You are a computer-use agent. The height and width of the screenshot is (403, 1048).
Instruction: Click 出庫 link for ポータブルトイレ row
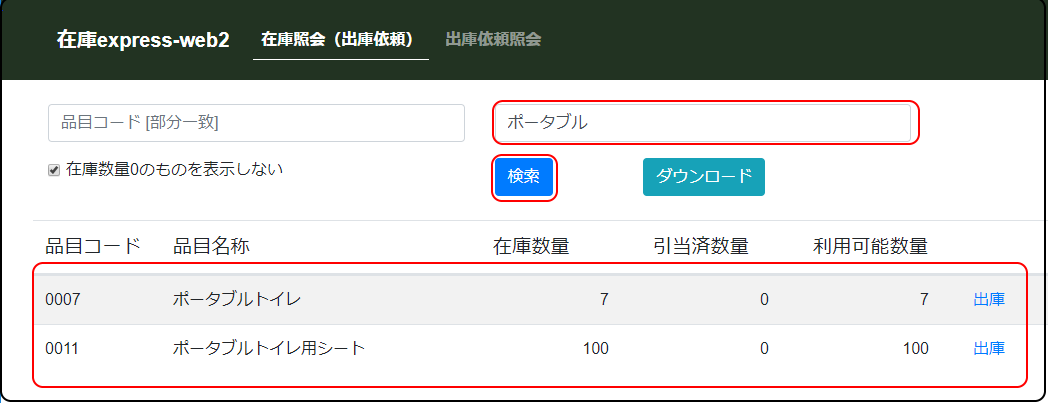click(x=989, y=299)
